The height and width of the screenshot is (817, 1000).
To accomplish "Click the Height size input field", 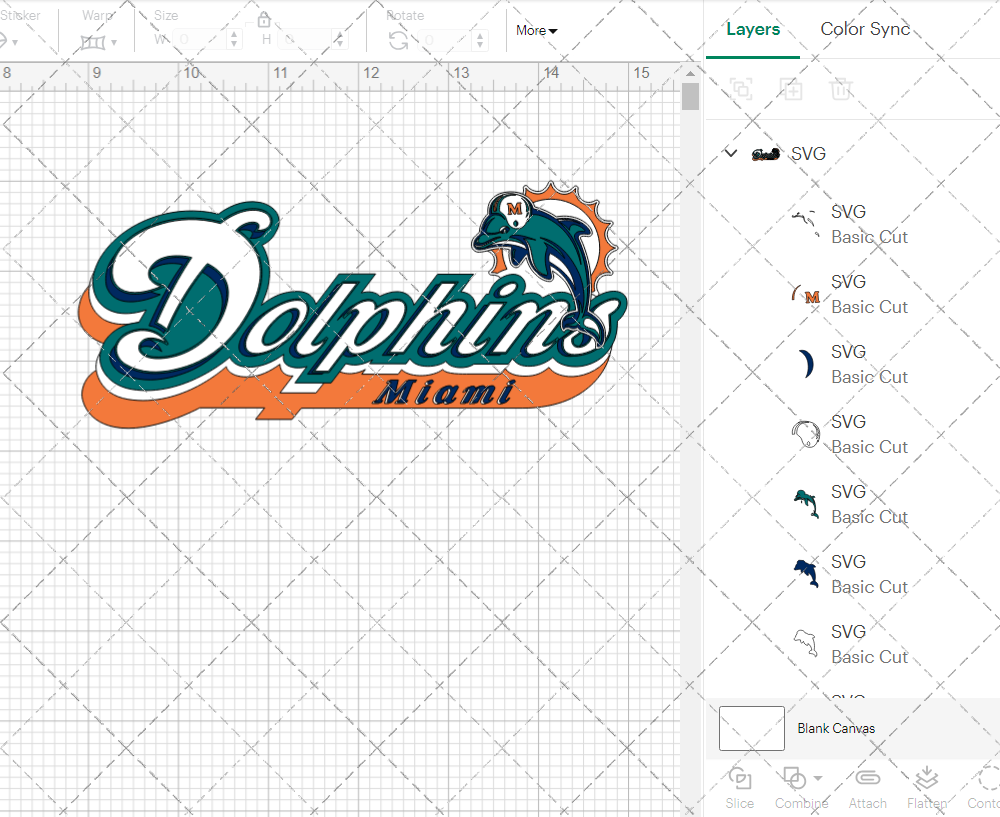I will click(307, 40).
